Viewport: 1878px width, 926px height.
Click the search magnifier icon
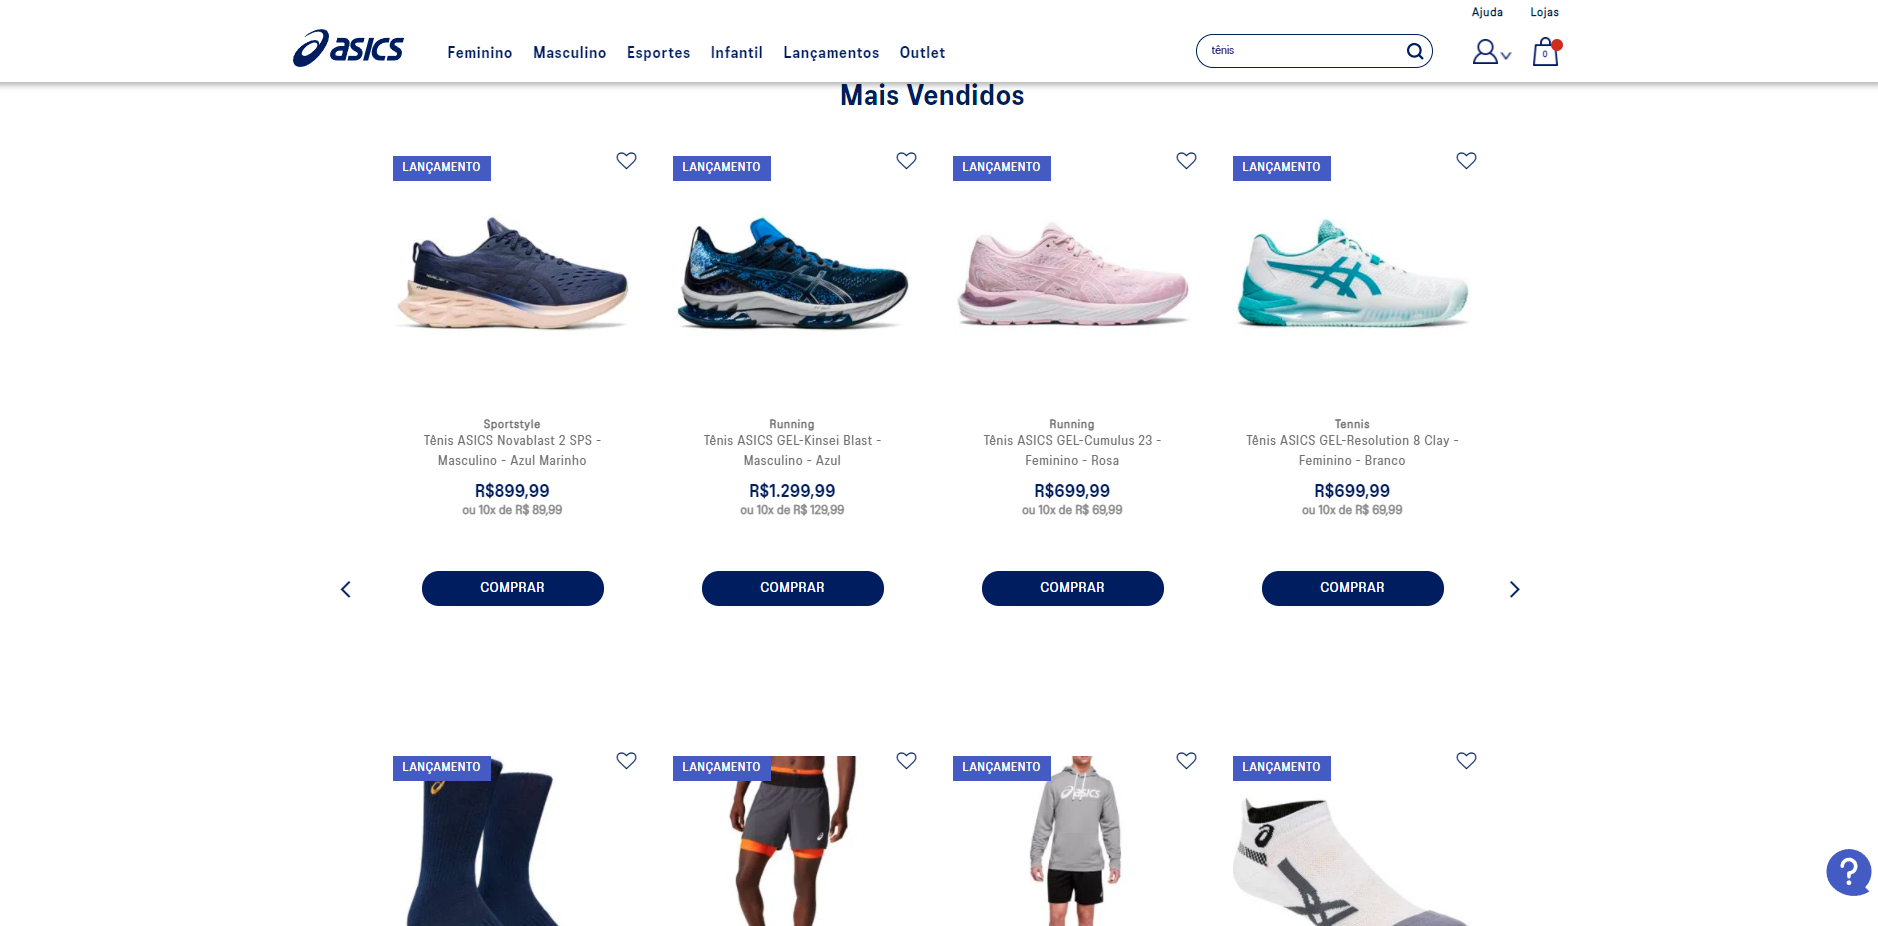pyautogui.click(x=1415, y=51)
